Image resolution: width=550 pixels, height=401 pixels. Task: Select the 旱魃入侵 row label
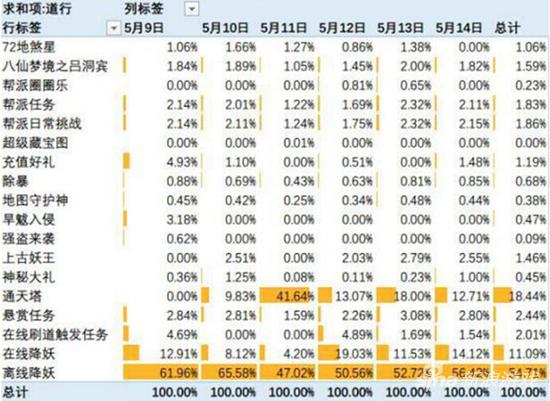click(29, 220)
